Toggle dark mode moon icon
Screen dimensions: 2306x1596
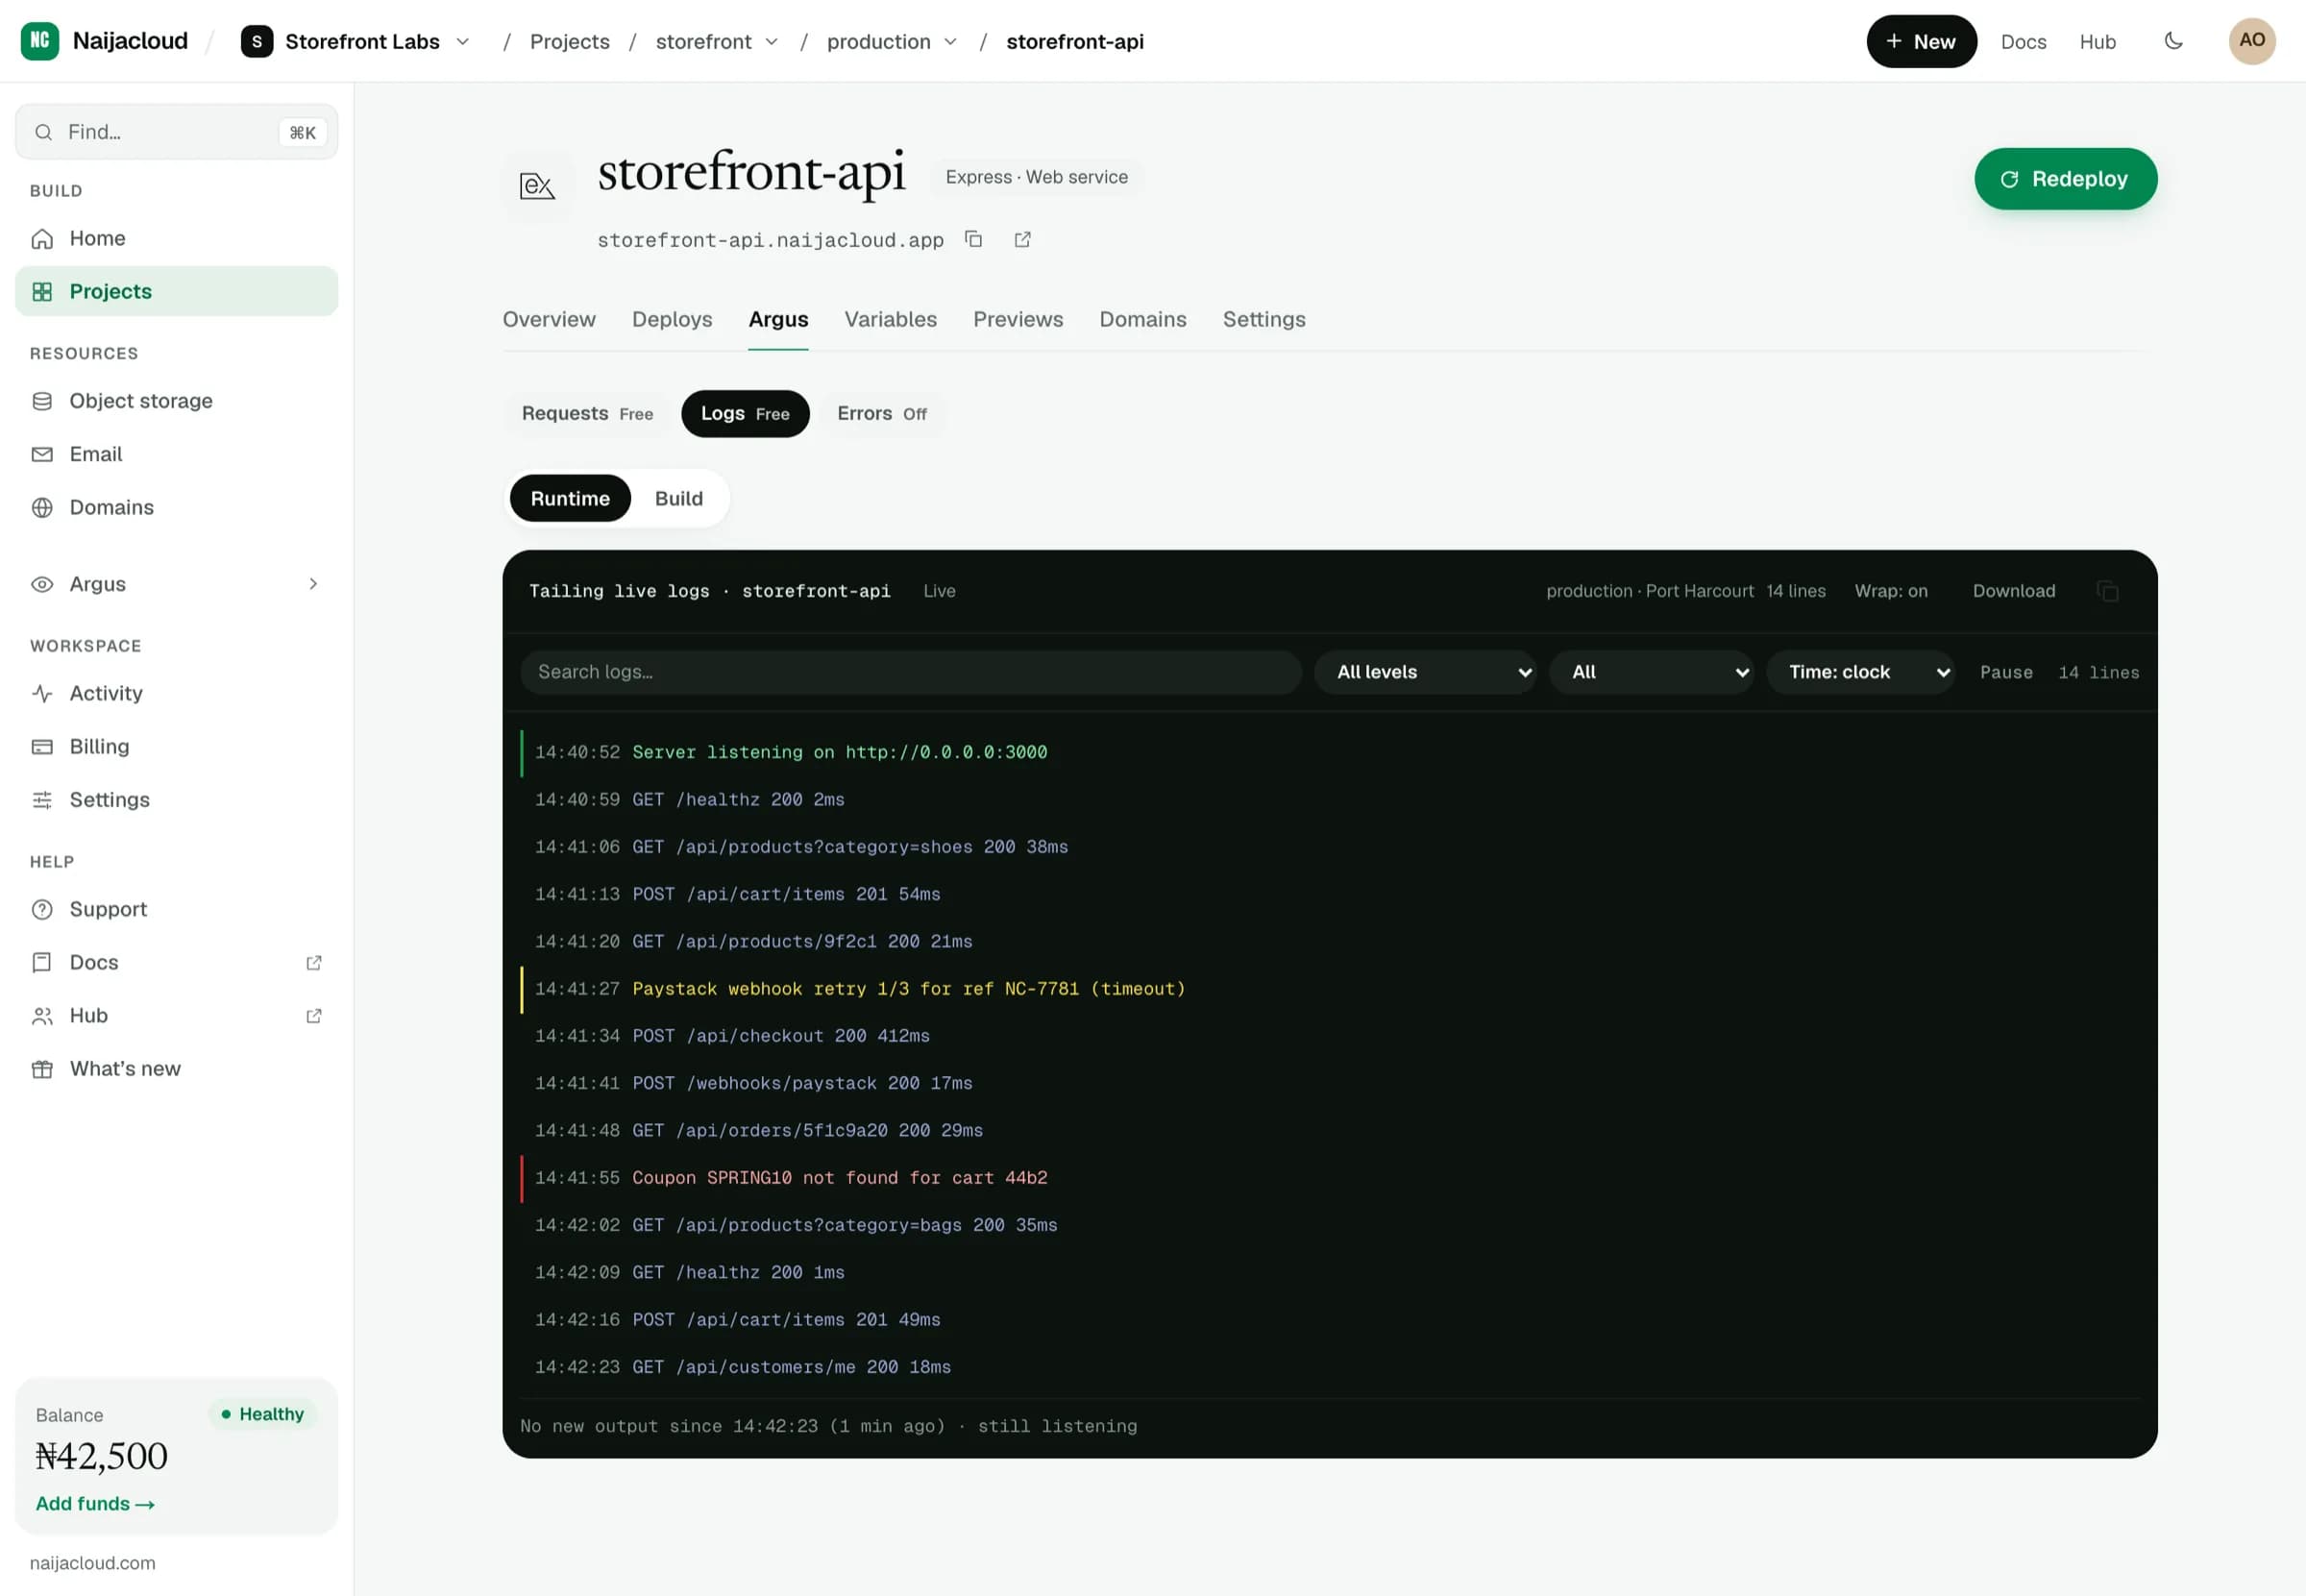(x=2173, y=41)
